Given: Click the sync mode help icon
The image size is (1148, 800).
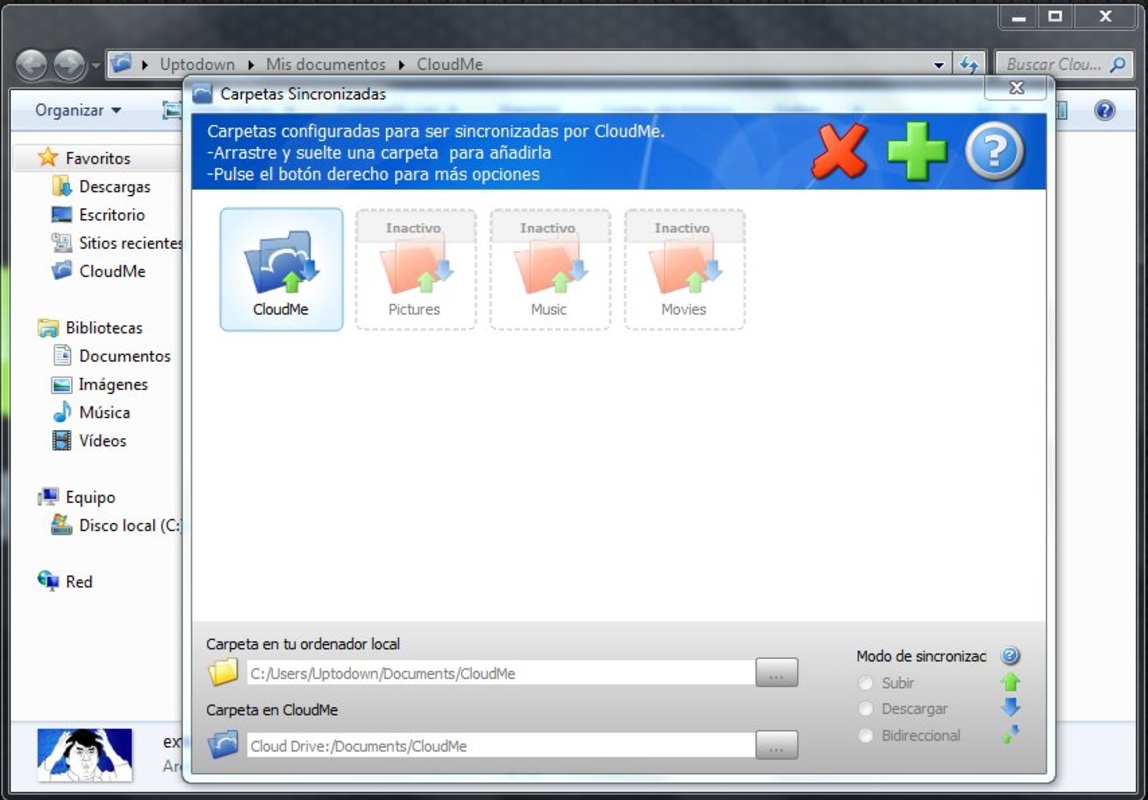Looking at the screenshot, I should [x=1010, y=655].
